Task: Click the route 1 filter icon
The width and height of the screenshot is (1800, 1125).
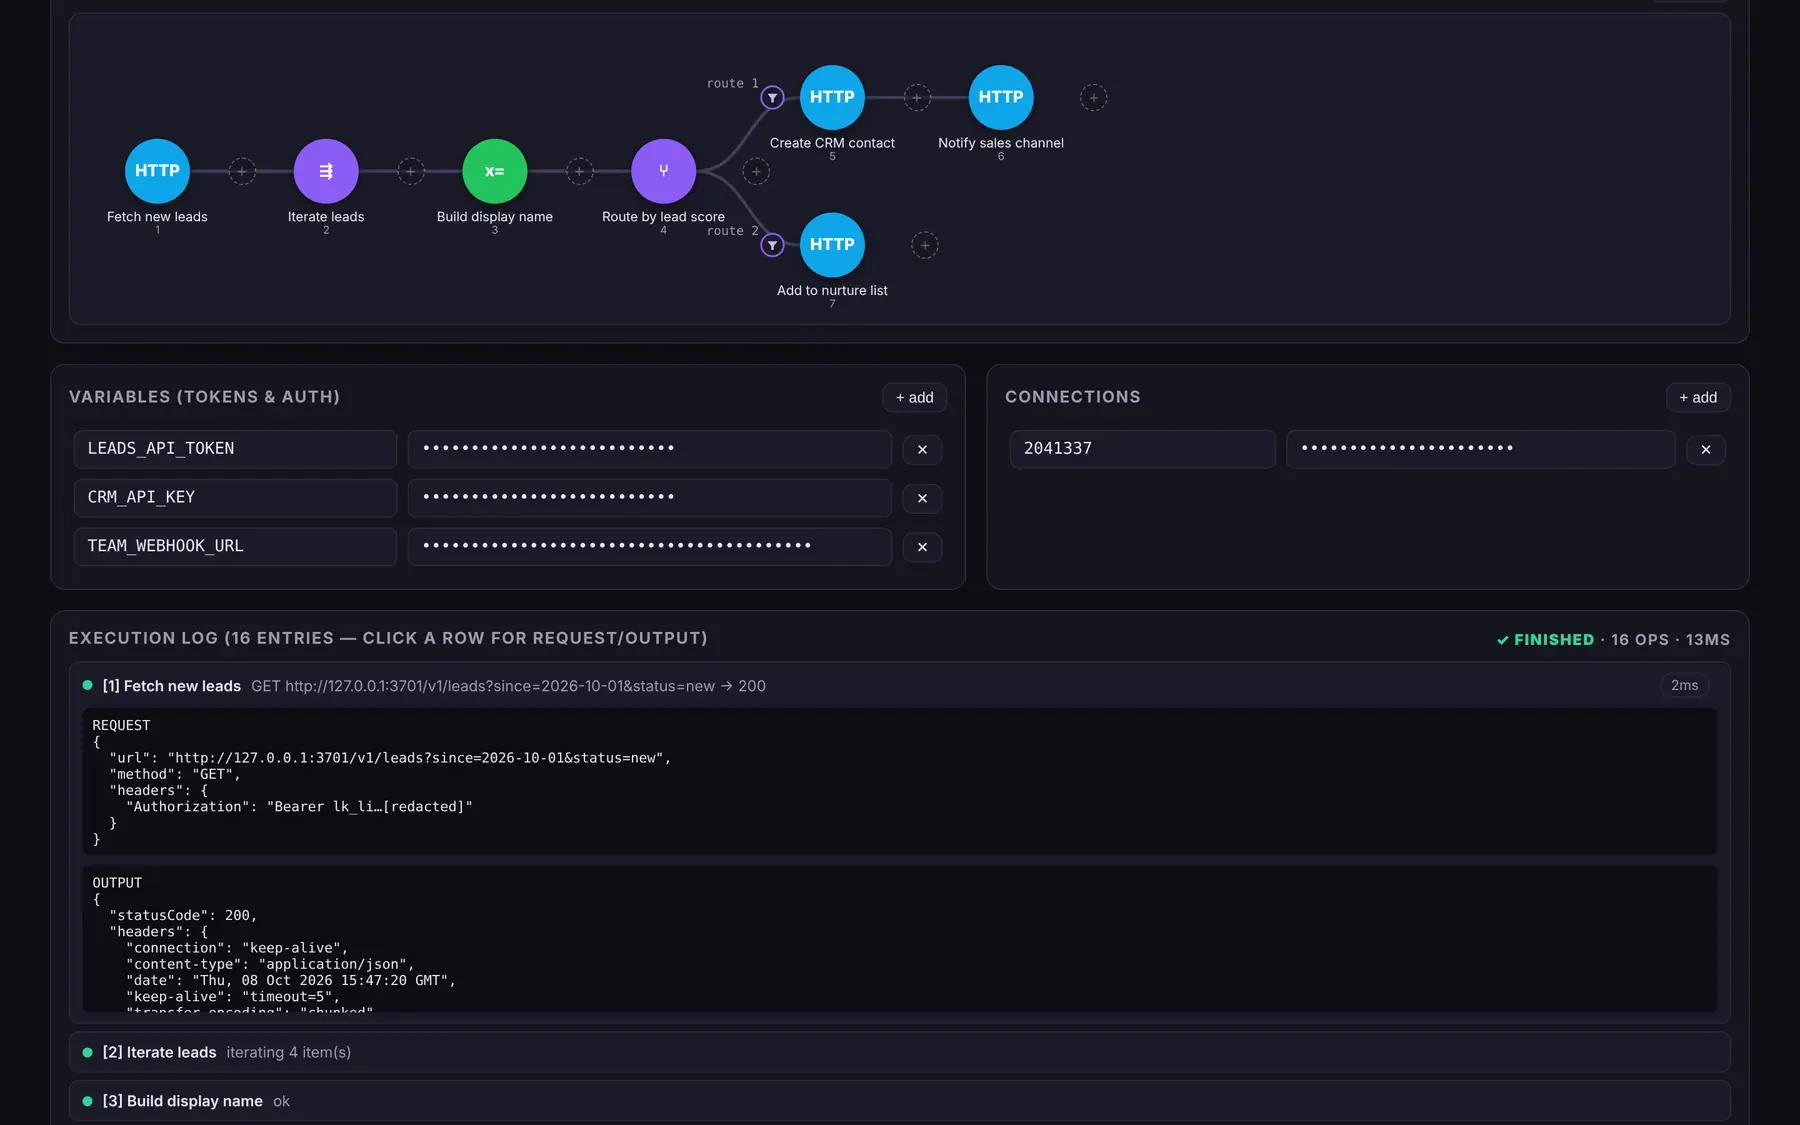Action: pos(772,98)
